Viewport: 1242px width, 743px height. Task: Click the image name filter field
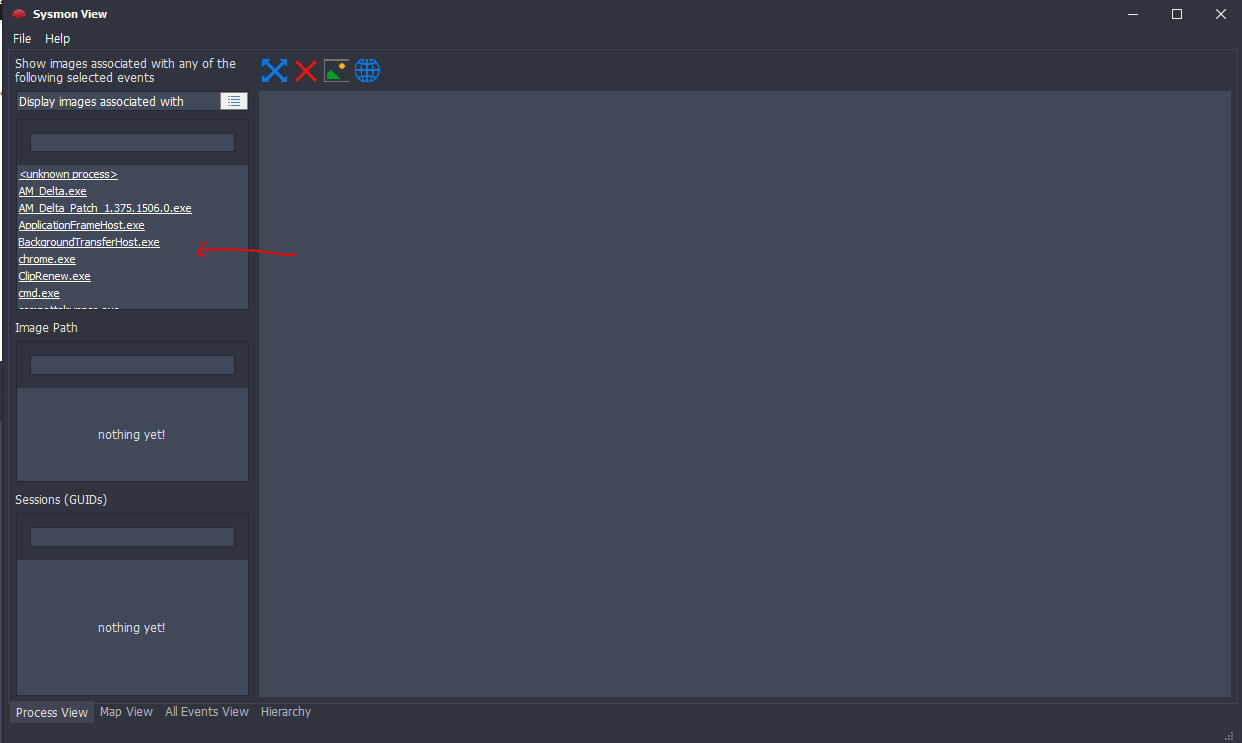pos(132,142)
